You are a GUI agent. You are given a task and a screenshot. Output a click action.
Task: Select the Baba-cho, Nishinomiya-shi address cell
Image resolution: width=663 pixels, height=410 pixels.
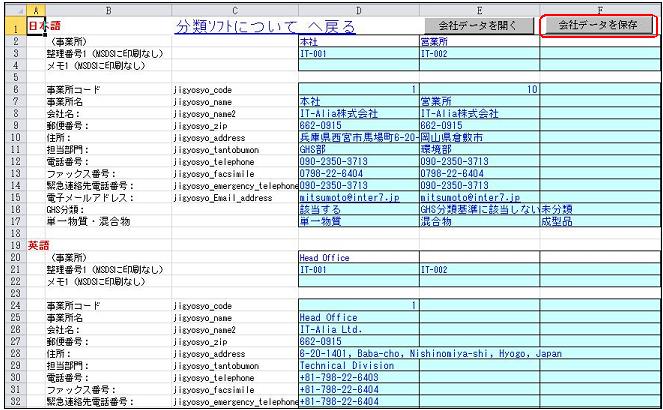(359, 353)
